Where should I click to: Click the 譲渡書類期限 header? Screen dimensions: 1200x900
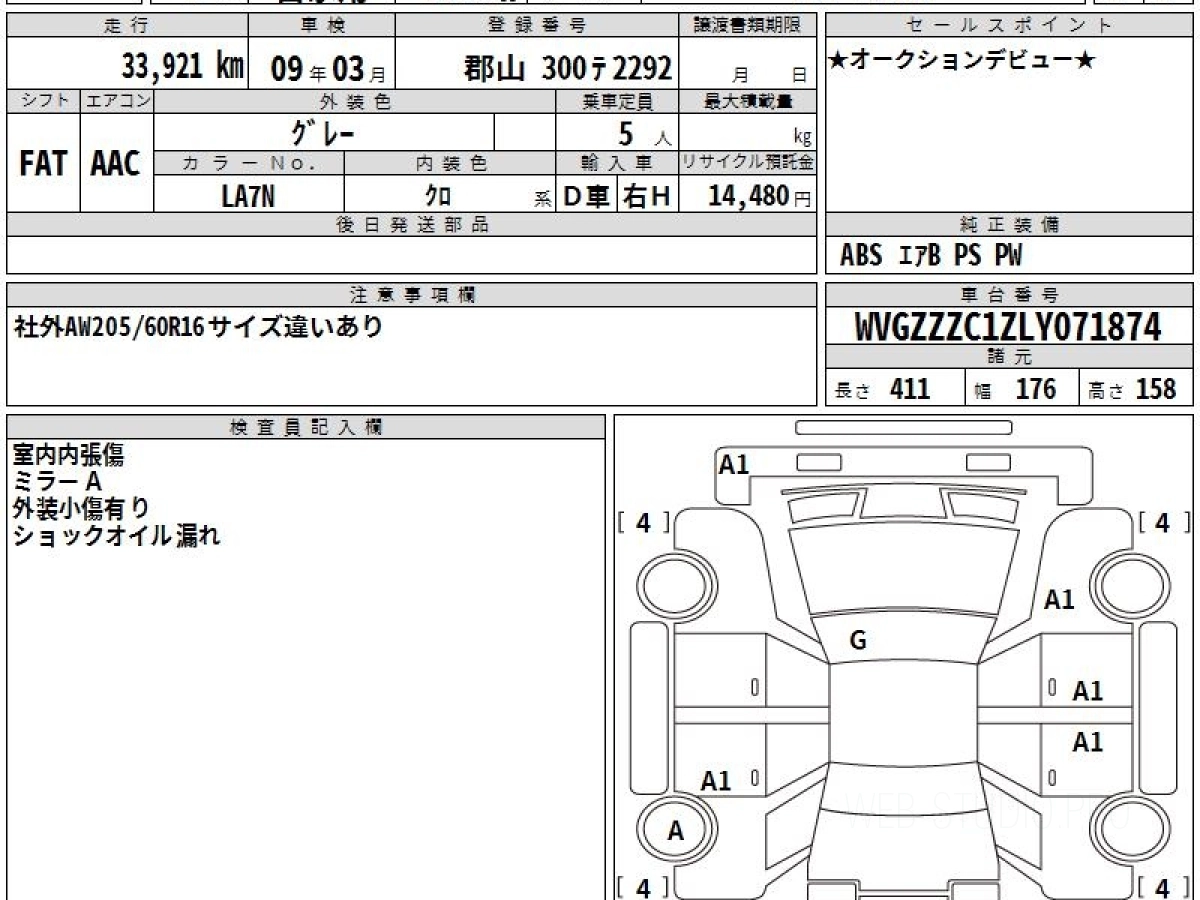pyautogui.click(x=747, y=26)
